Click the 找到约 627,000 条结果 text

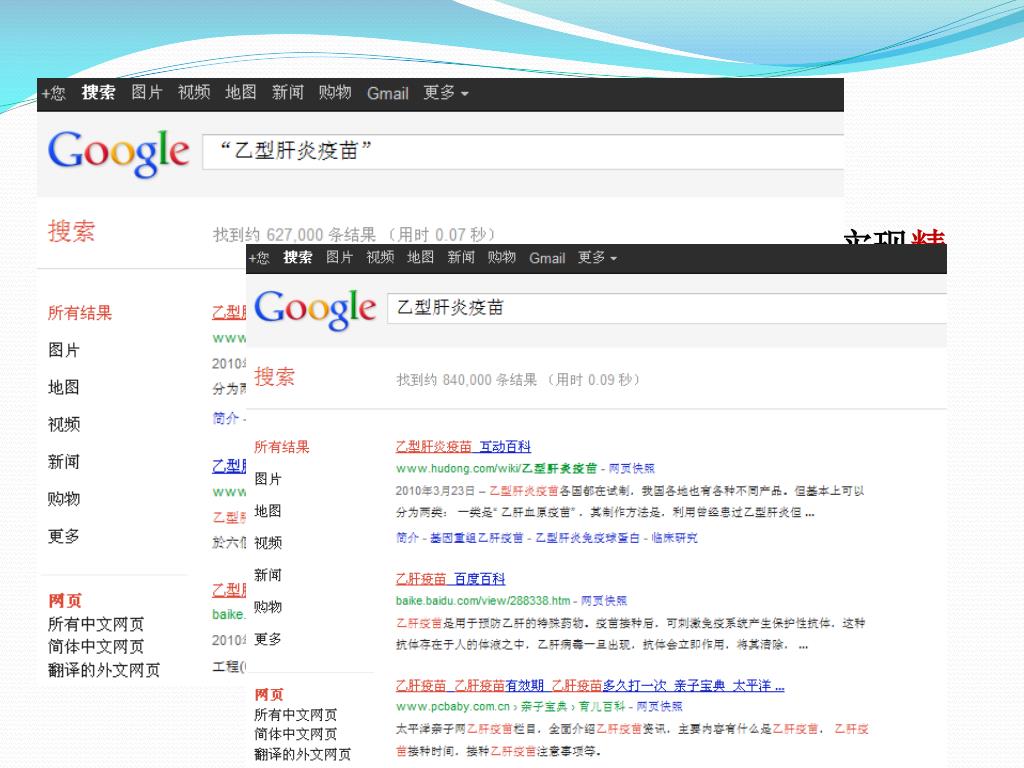[x=295, y=234]
